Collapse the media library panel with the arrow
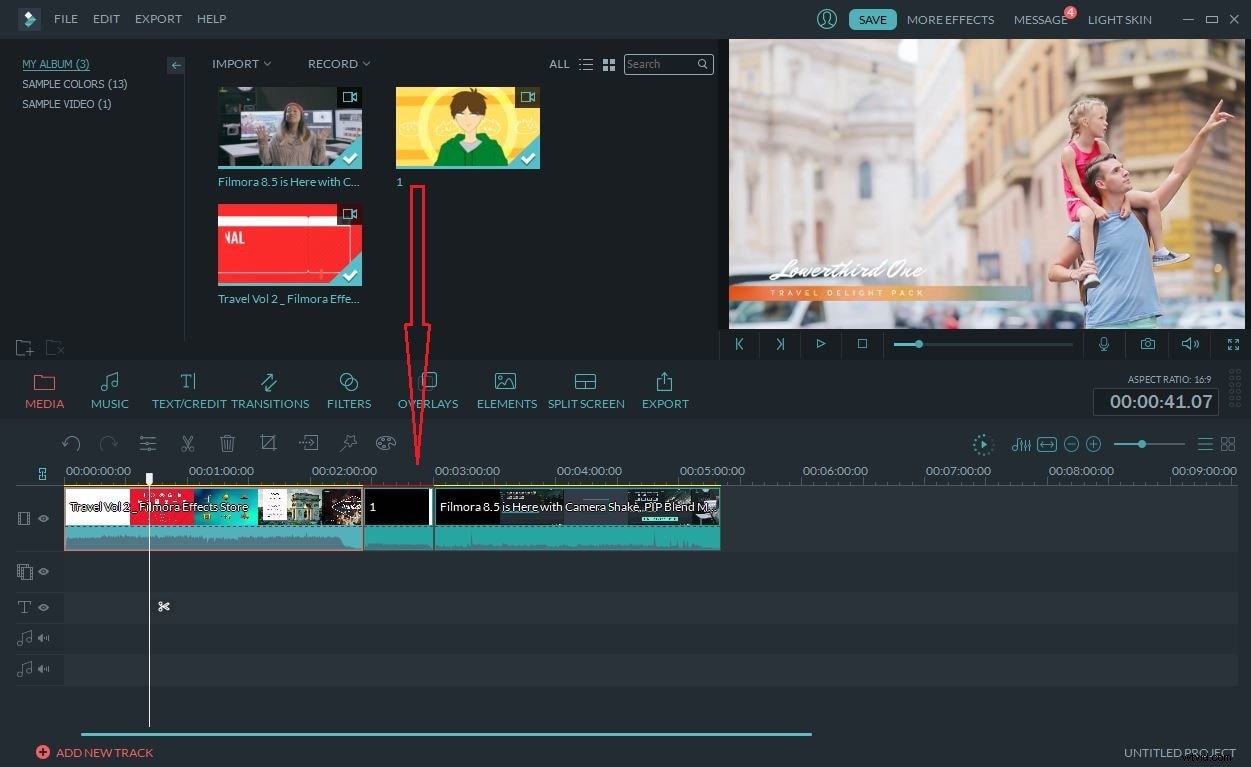 [x=176, y=65]
